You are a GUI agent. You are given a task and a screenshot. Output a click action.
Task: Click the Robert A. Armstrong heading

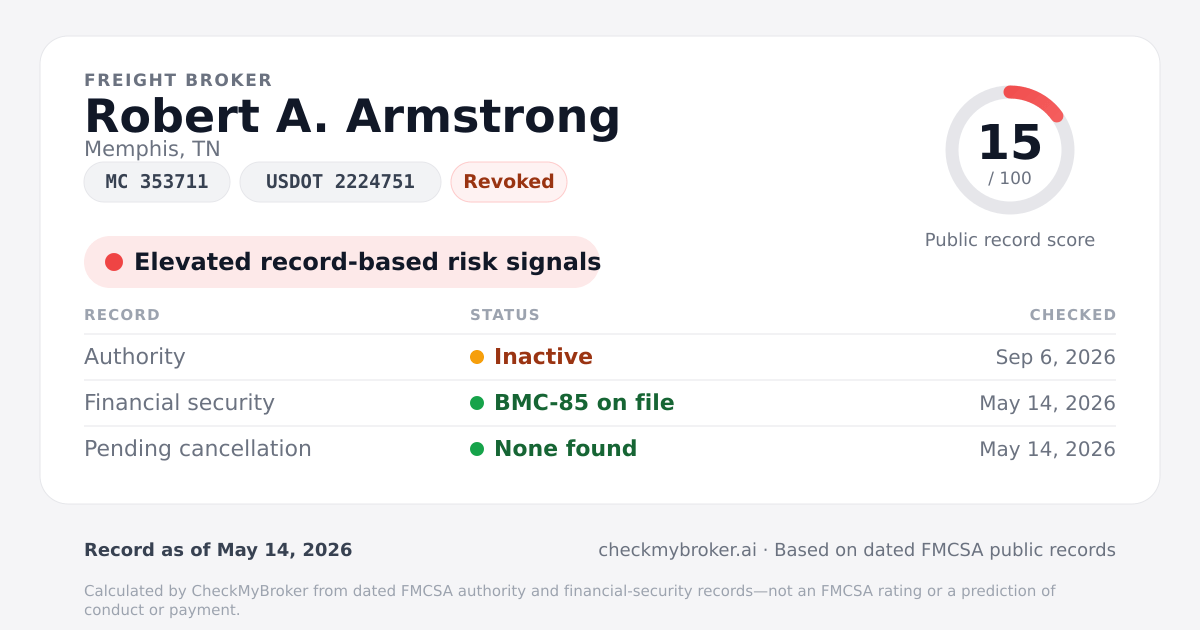pos(352,116)
